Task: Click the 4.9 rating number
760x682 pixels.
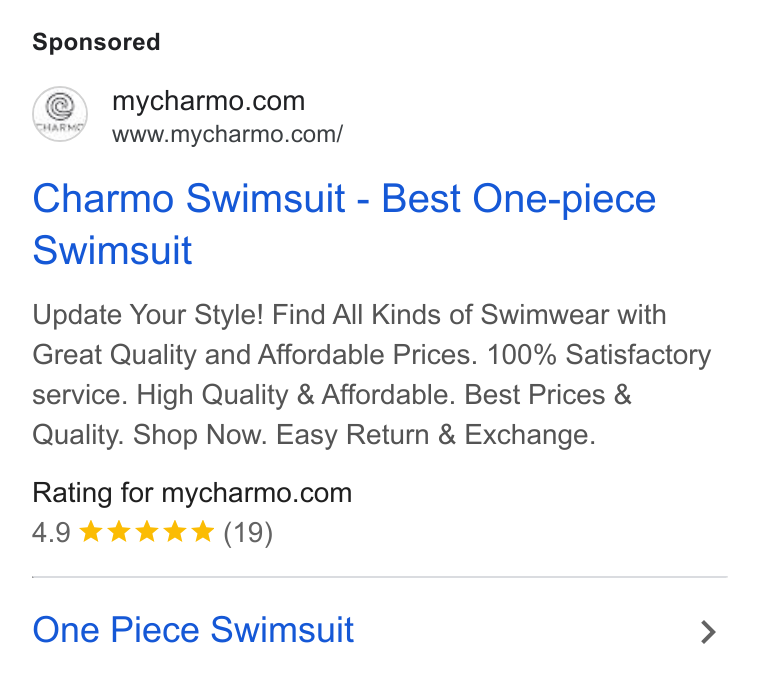Action: tap(51, 533)
